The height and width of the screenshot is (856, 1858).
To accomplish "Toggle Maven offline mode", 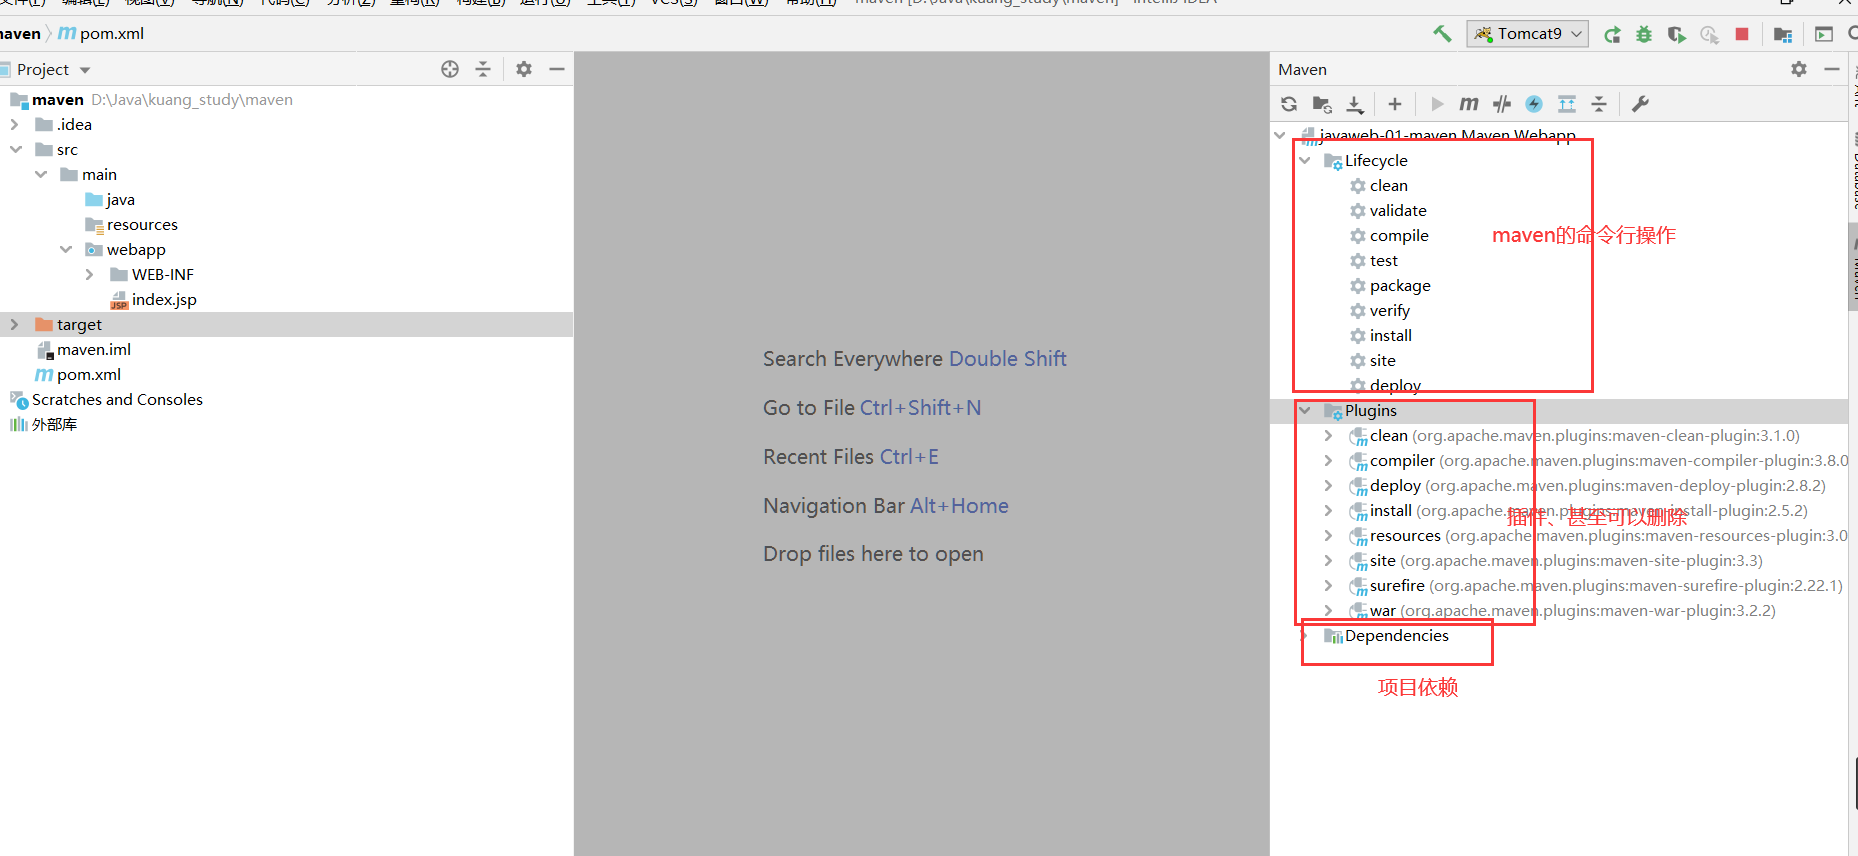I will tap(1502, 104).
